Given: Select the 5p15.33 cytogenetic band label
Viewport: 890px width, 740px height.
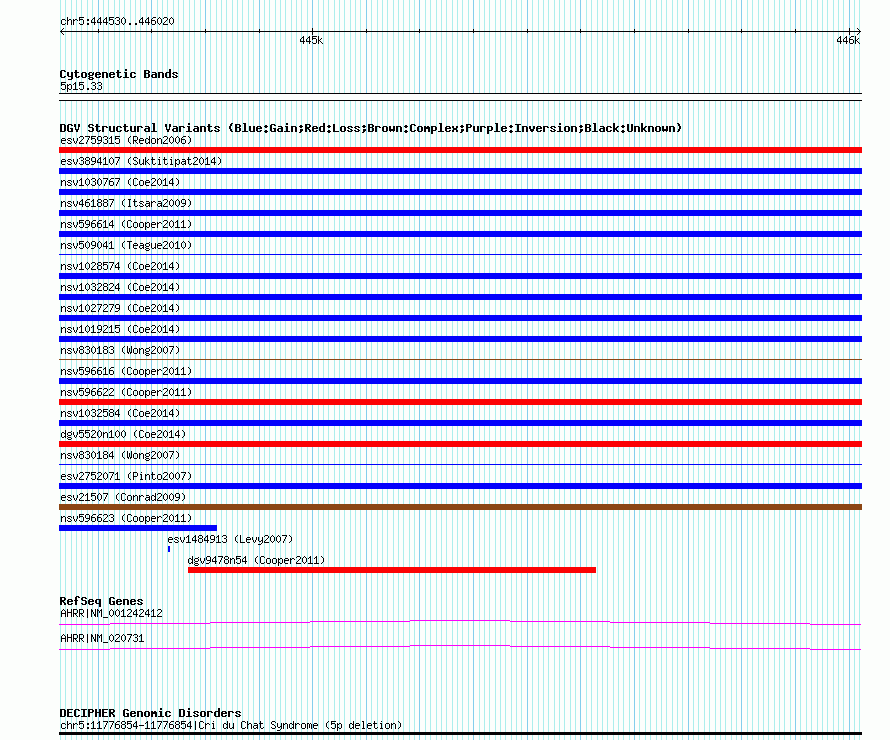Looking at the screenshot, I should pyautogui.click(x=81, y=86).
